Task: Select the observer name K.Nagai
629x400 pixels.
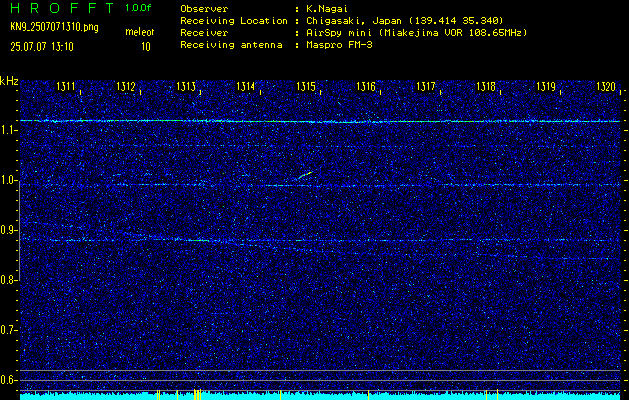Action: pyautogui.click(x=327, y=9)
